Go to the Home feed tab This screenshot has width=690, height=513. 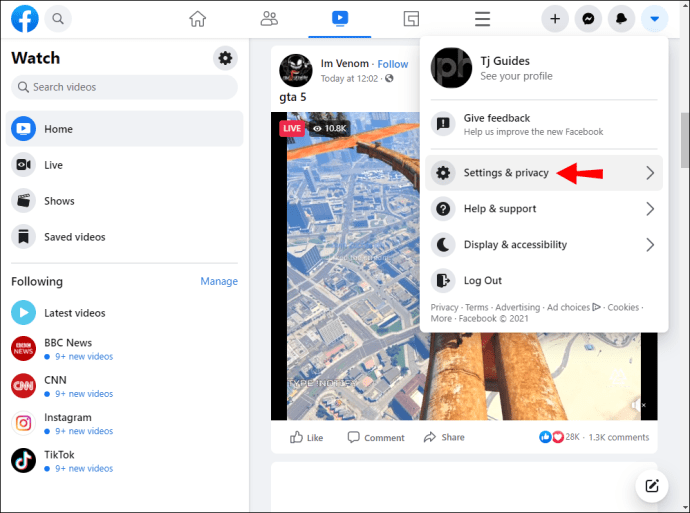[198, 19]
